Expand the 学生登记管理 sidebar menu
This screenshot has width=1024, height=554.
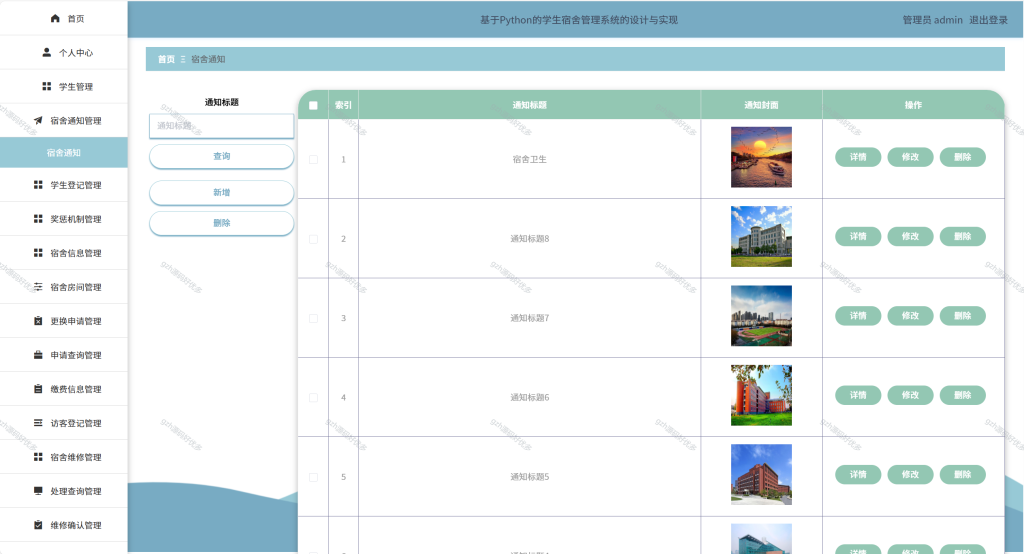pyautogui.click(x=64, y=185)
